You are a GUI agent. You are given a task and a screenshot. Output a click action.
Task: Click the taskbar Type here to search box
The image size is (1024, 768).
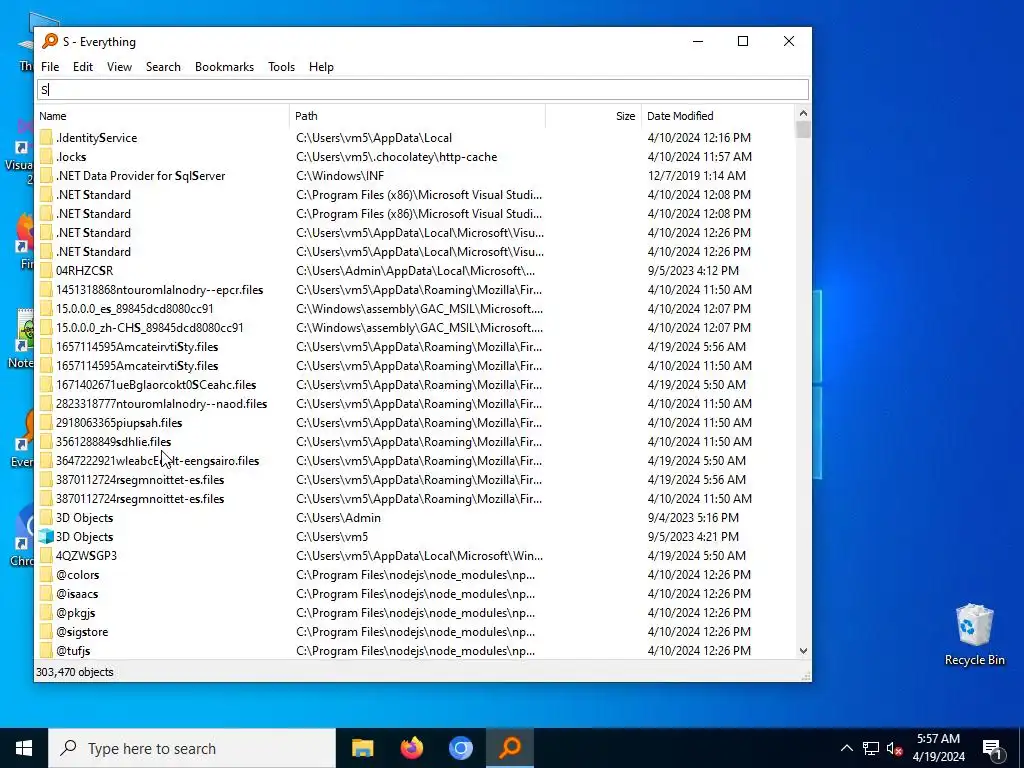pos(192,748)
